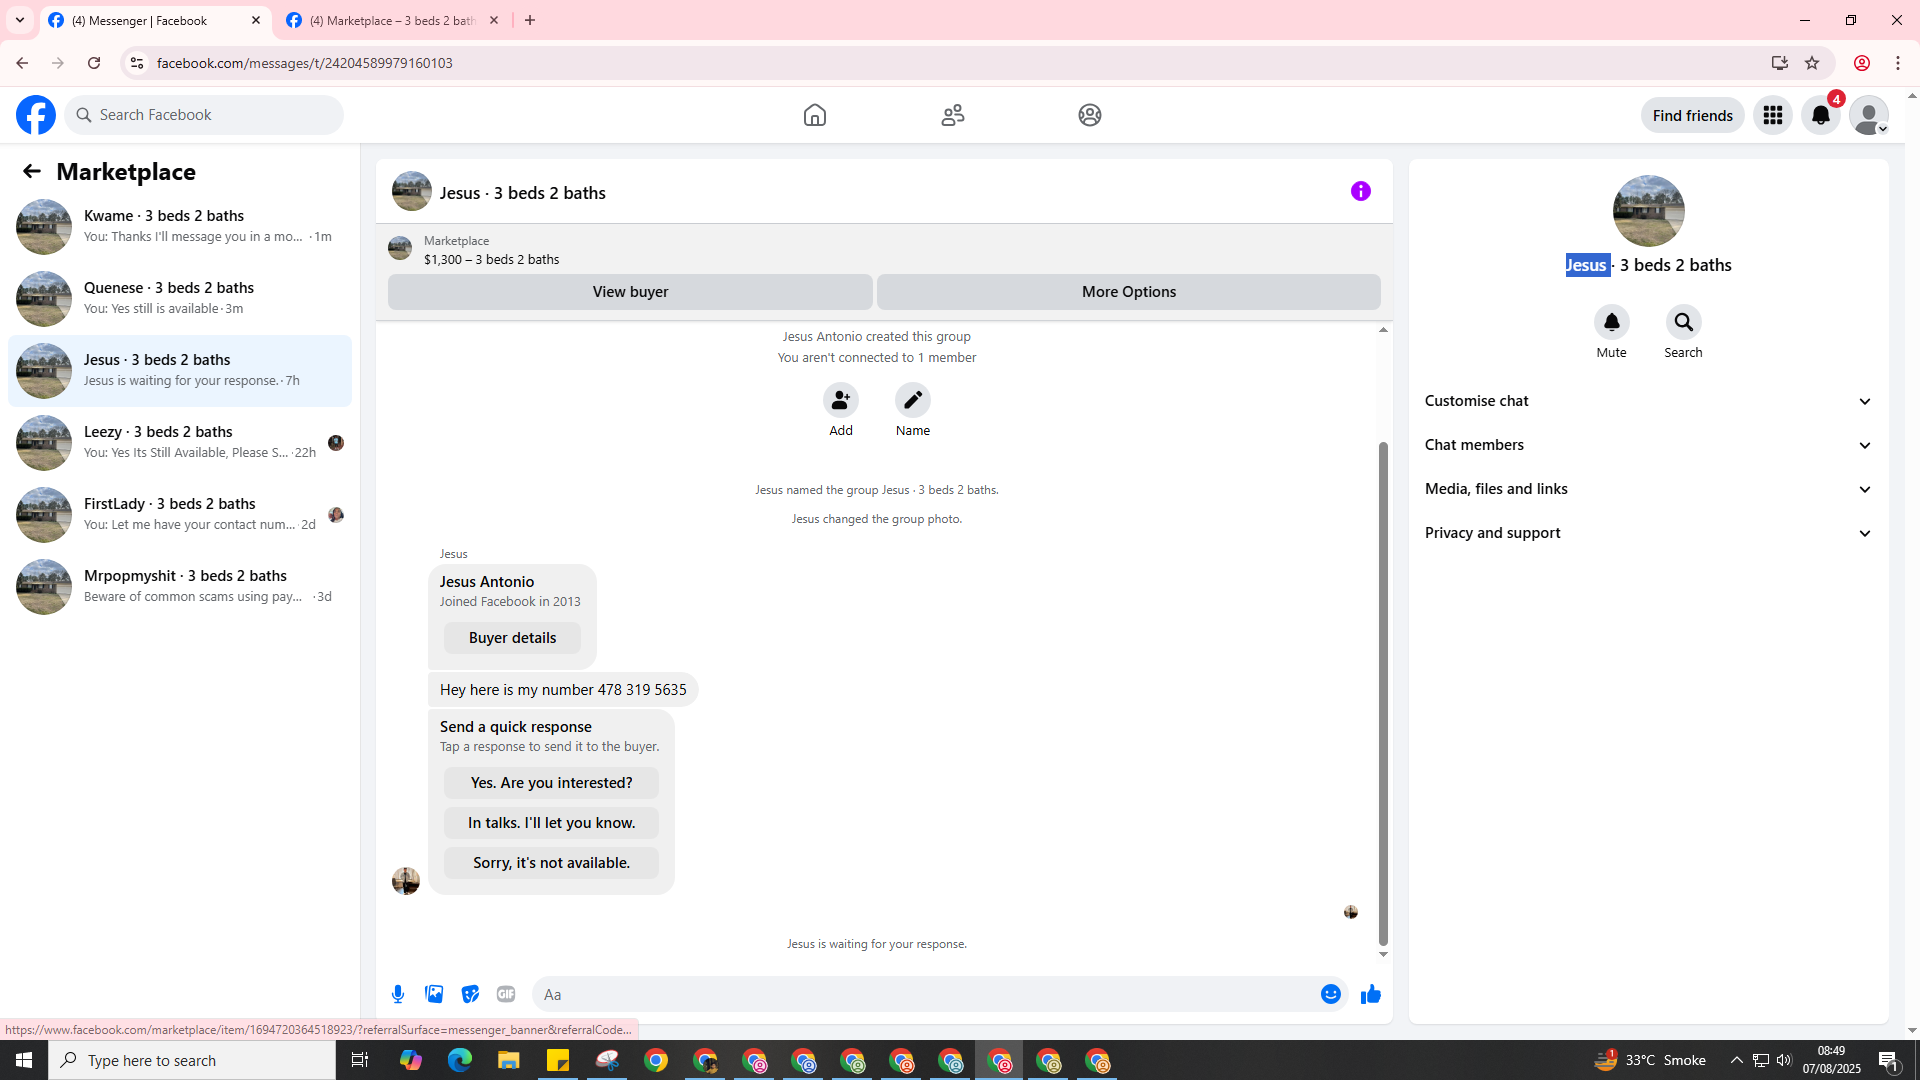
Task: Expand the Customise chat section
Action: coord(1649,401)
